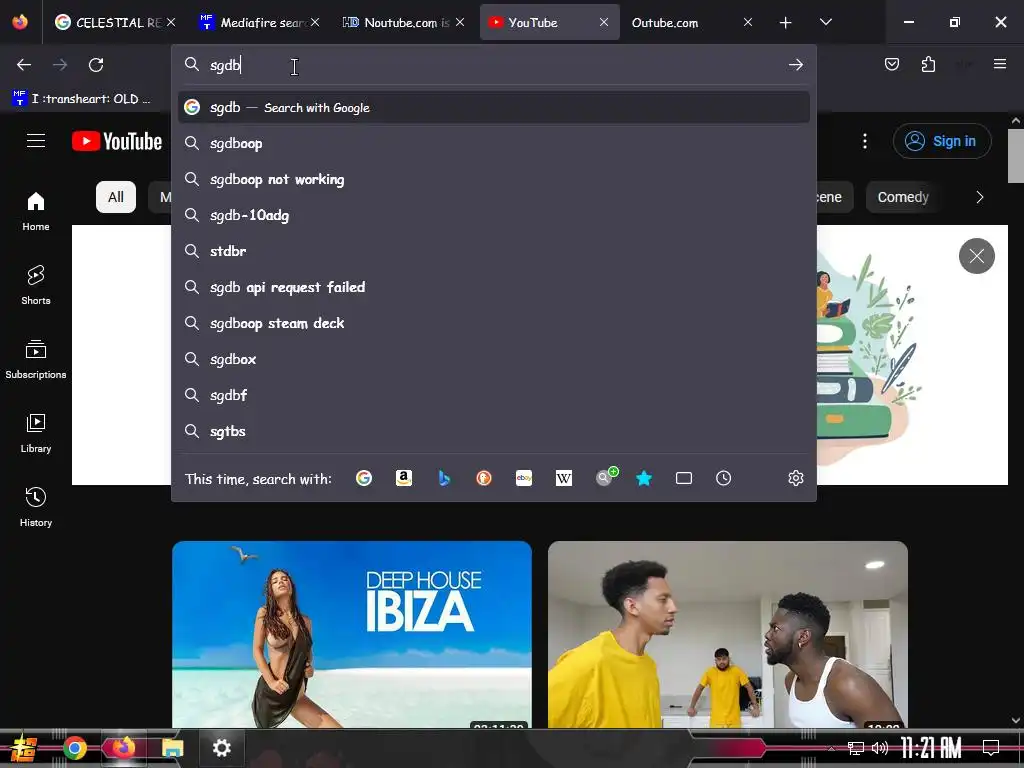Search with DuckDuckGo one-off engine icon
Image resolution: width=1024 pixels, height=768 pixels.
click(484, 478)
